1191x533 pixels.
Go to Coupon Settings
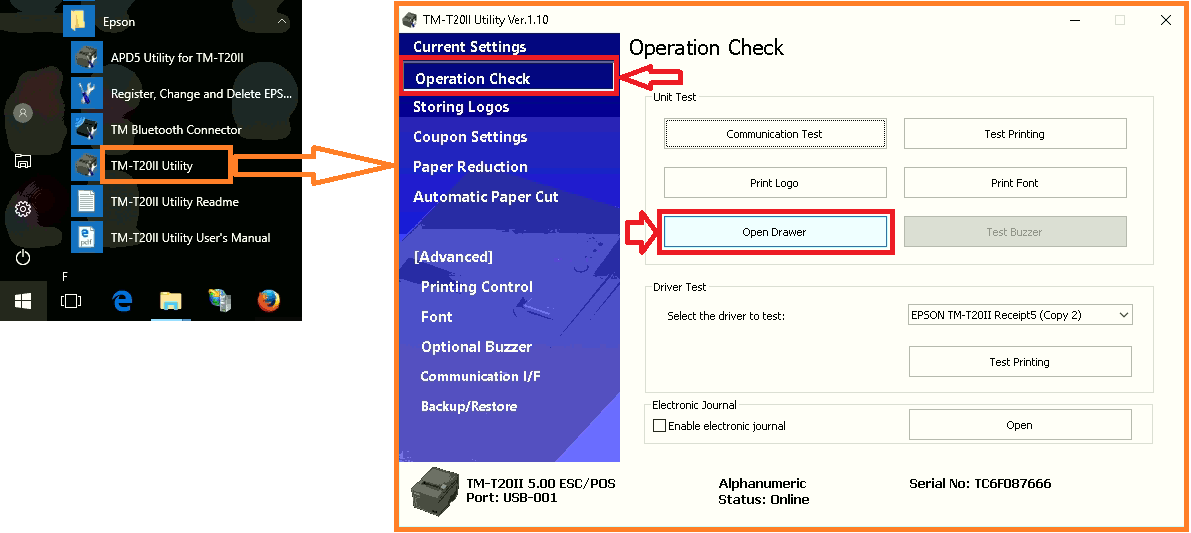[x=470, y=137]
